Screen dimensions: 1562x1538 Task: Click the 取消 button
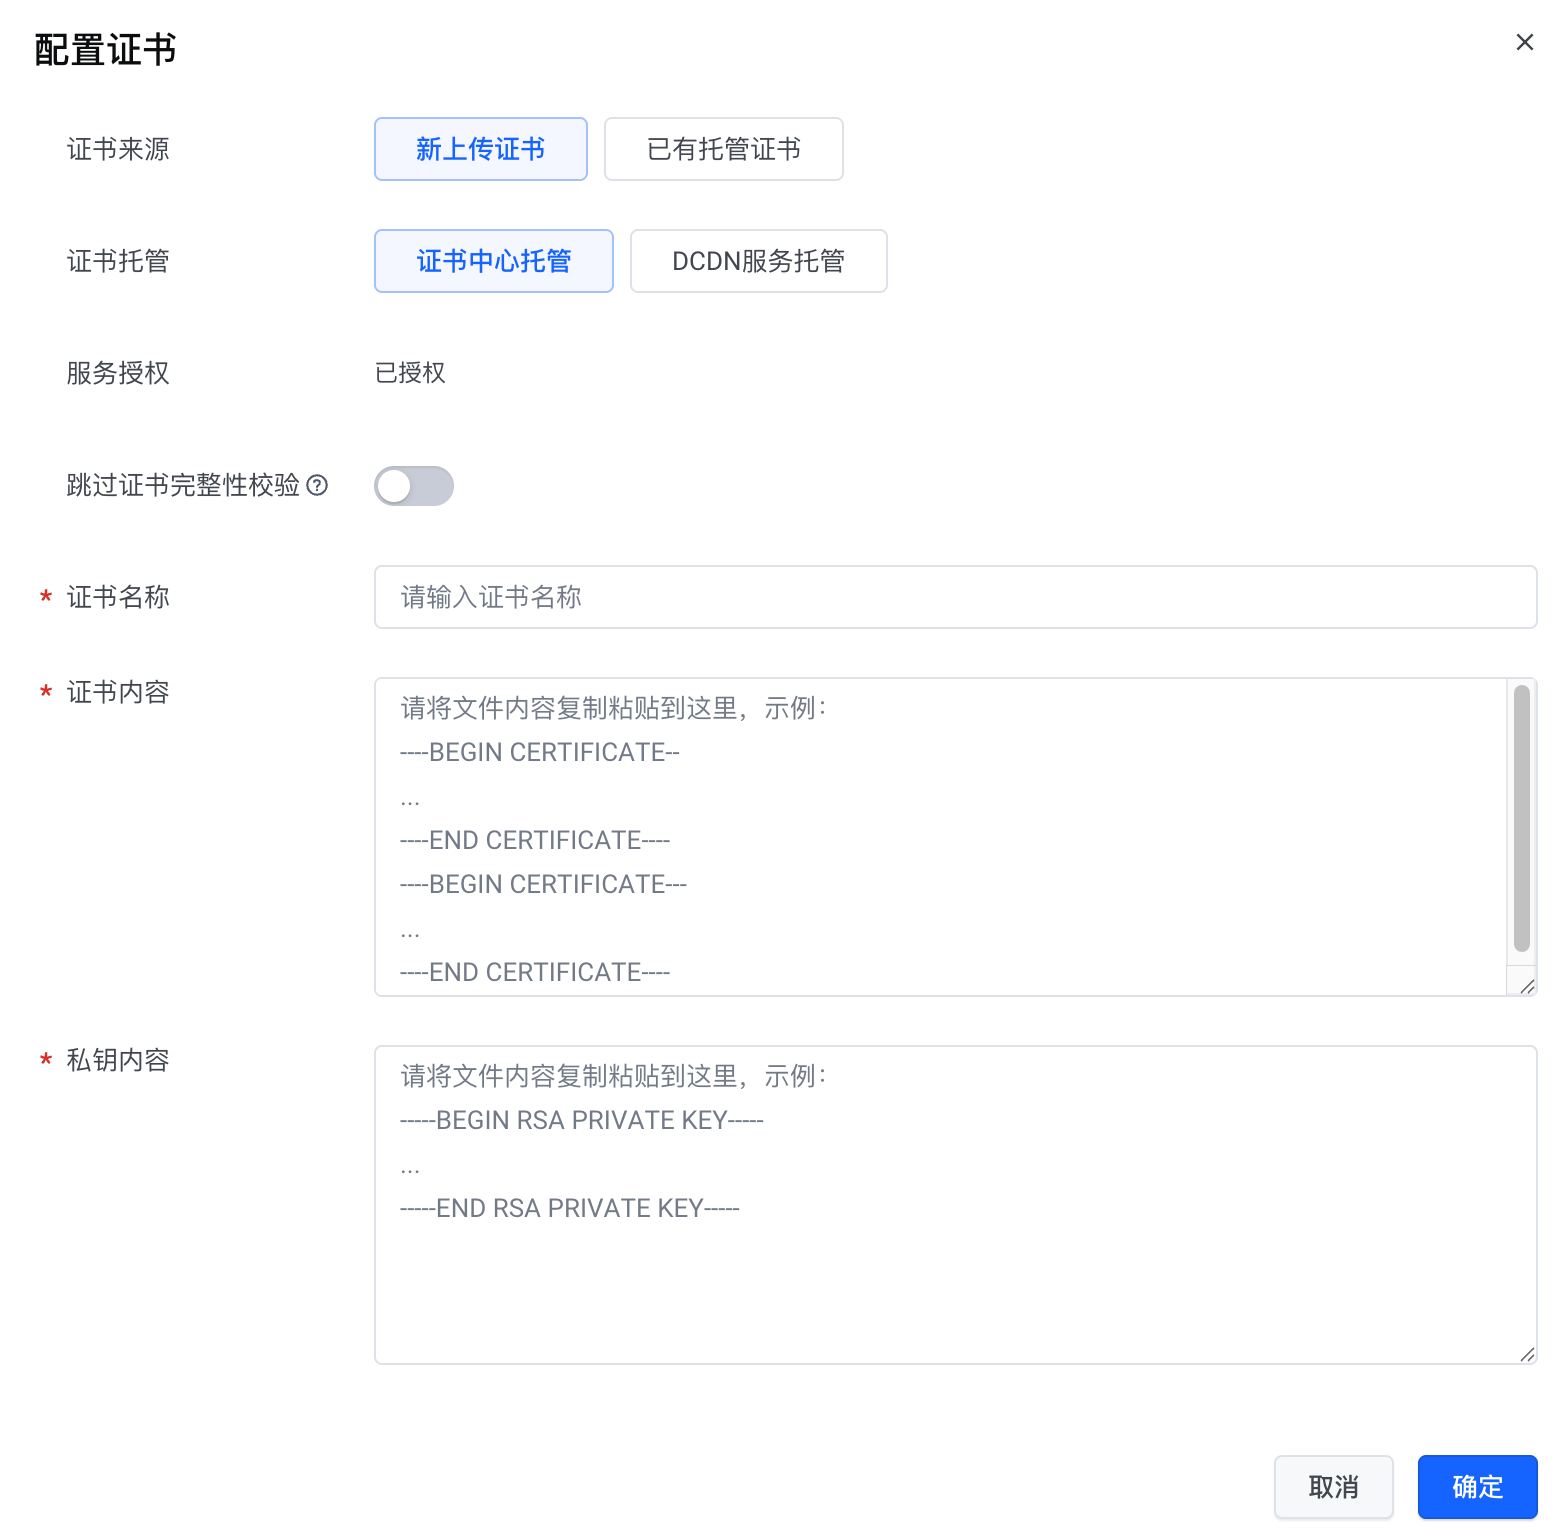[1334, 1487]
